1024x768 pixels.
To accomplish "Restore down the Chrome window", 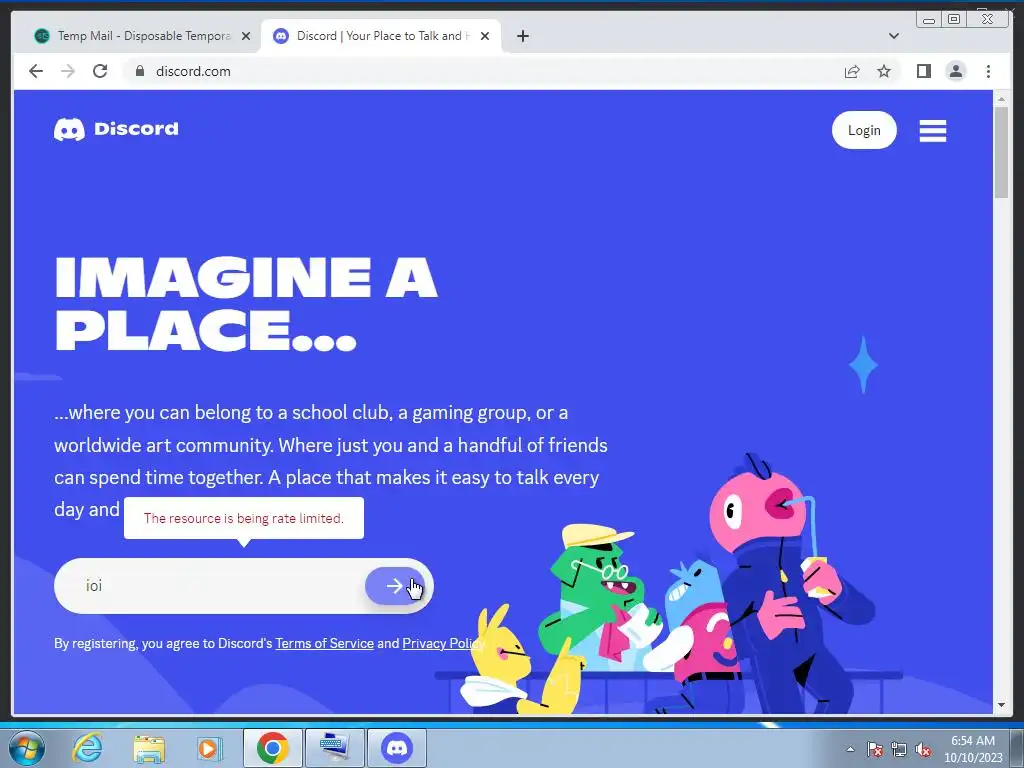I will pos(954,19).
